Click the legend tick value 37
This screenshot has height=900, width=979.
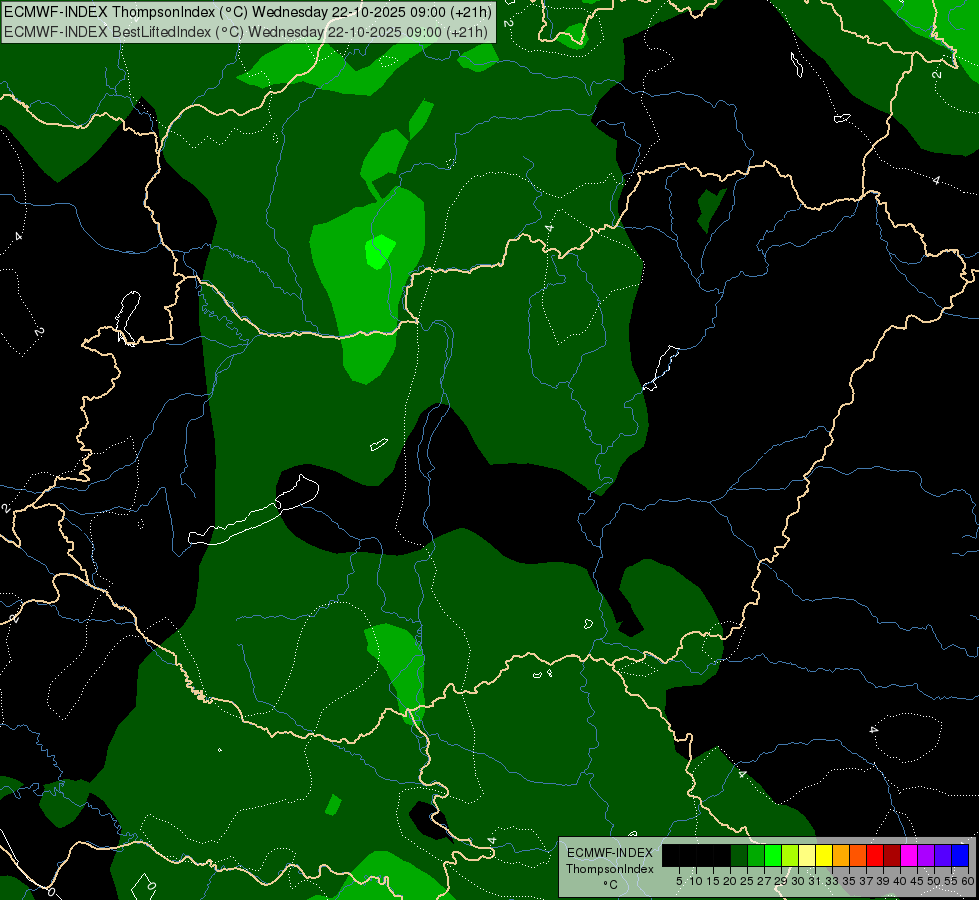pos(866,881)
